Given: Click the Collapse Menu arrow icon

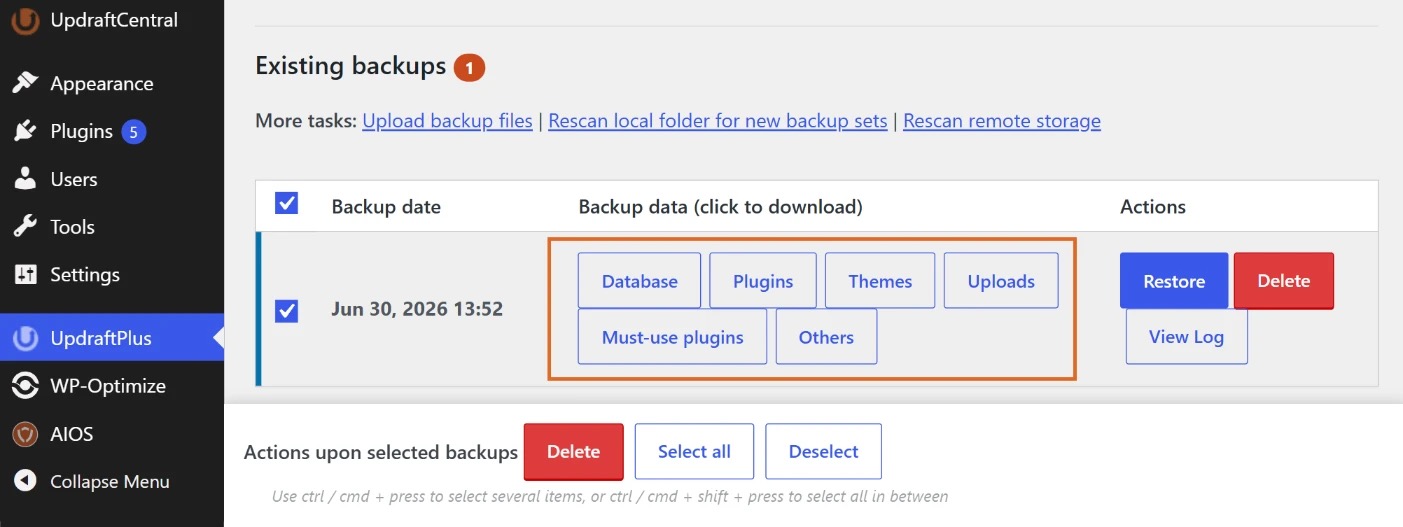Looking at the screenshot, I should tap(25, 481).
